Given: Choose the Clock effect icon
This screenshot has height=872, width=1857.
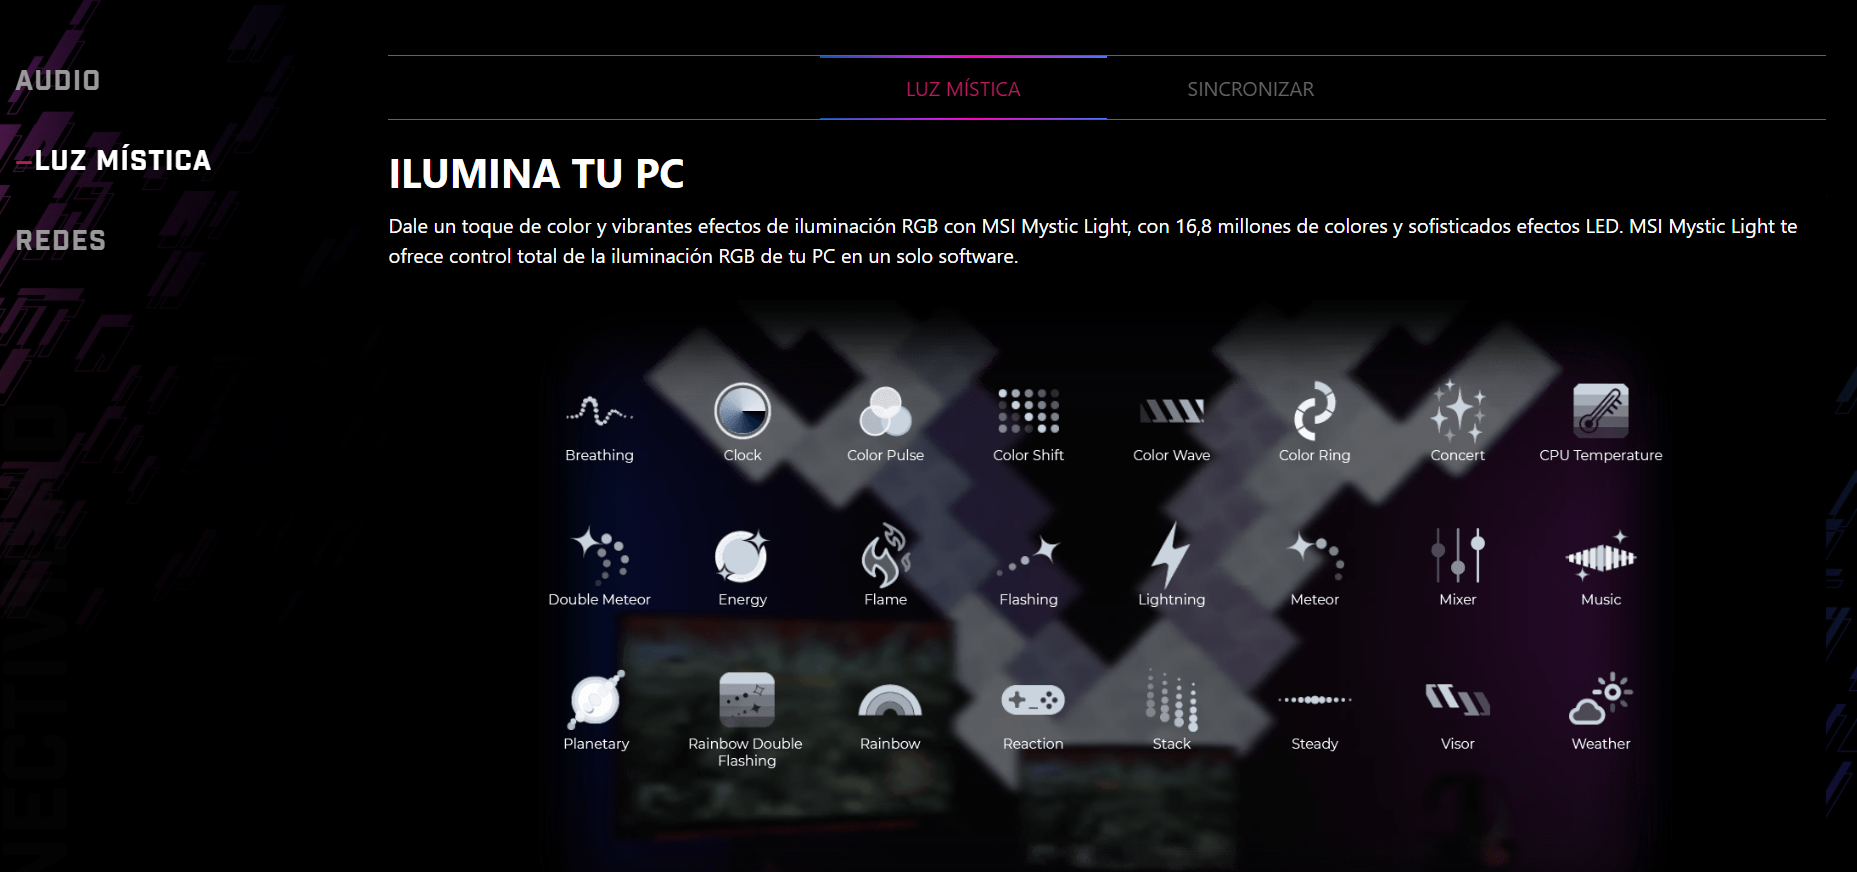Looking at the screenshot, I should [x=742, y=411].
